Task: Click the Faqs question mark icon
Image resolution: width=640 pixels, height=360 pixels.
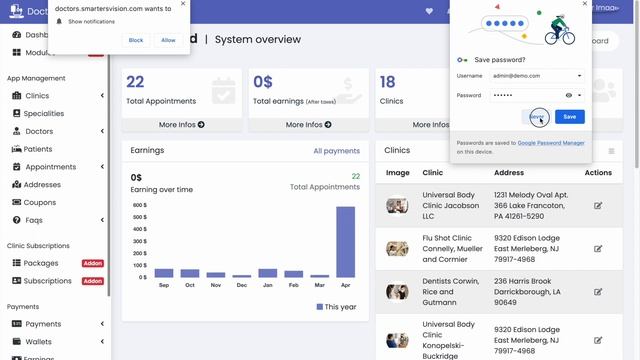Action: point(16,220)
